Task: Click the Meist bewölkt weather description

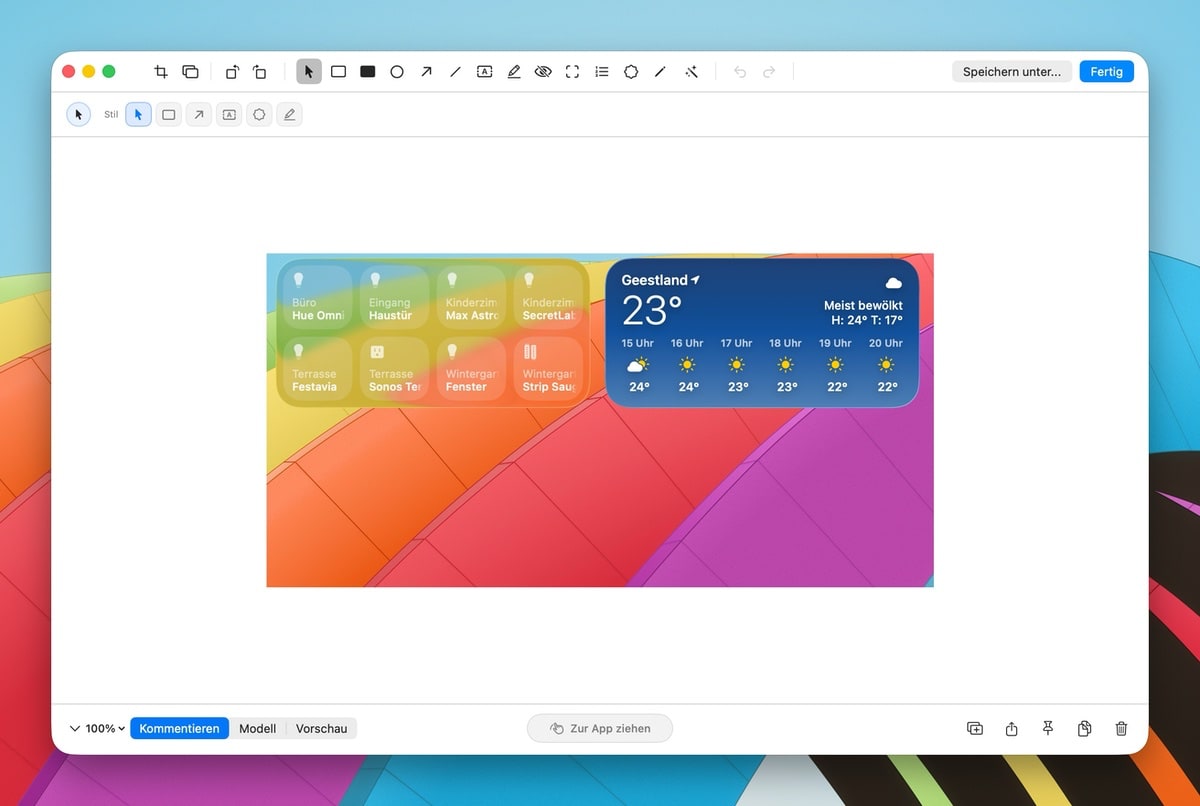Action: click(863, 305)
